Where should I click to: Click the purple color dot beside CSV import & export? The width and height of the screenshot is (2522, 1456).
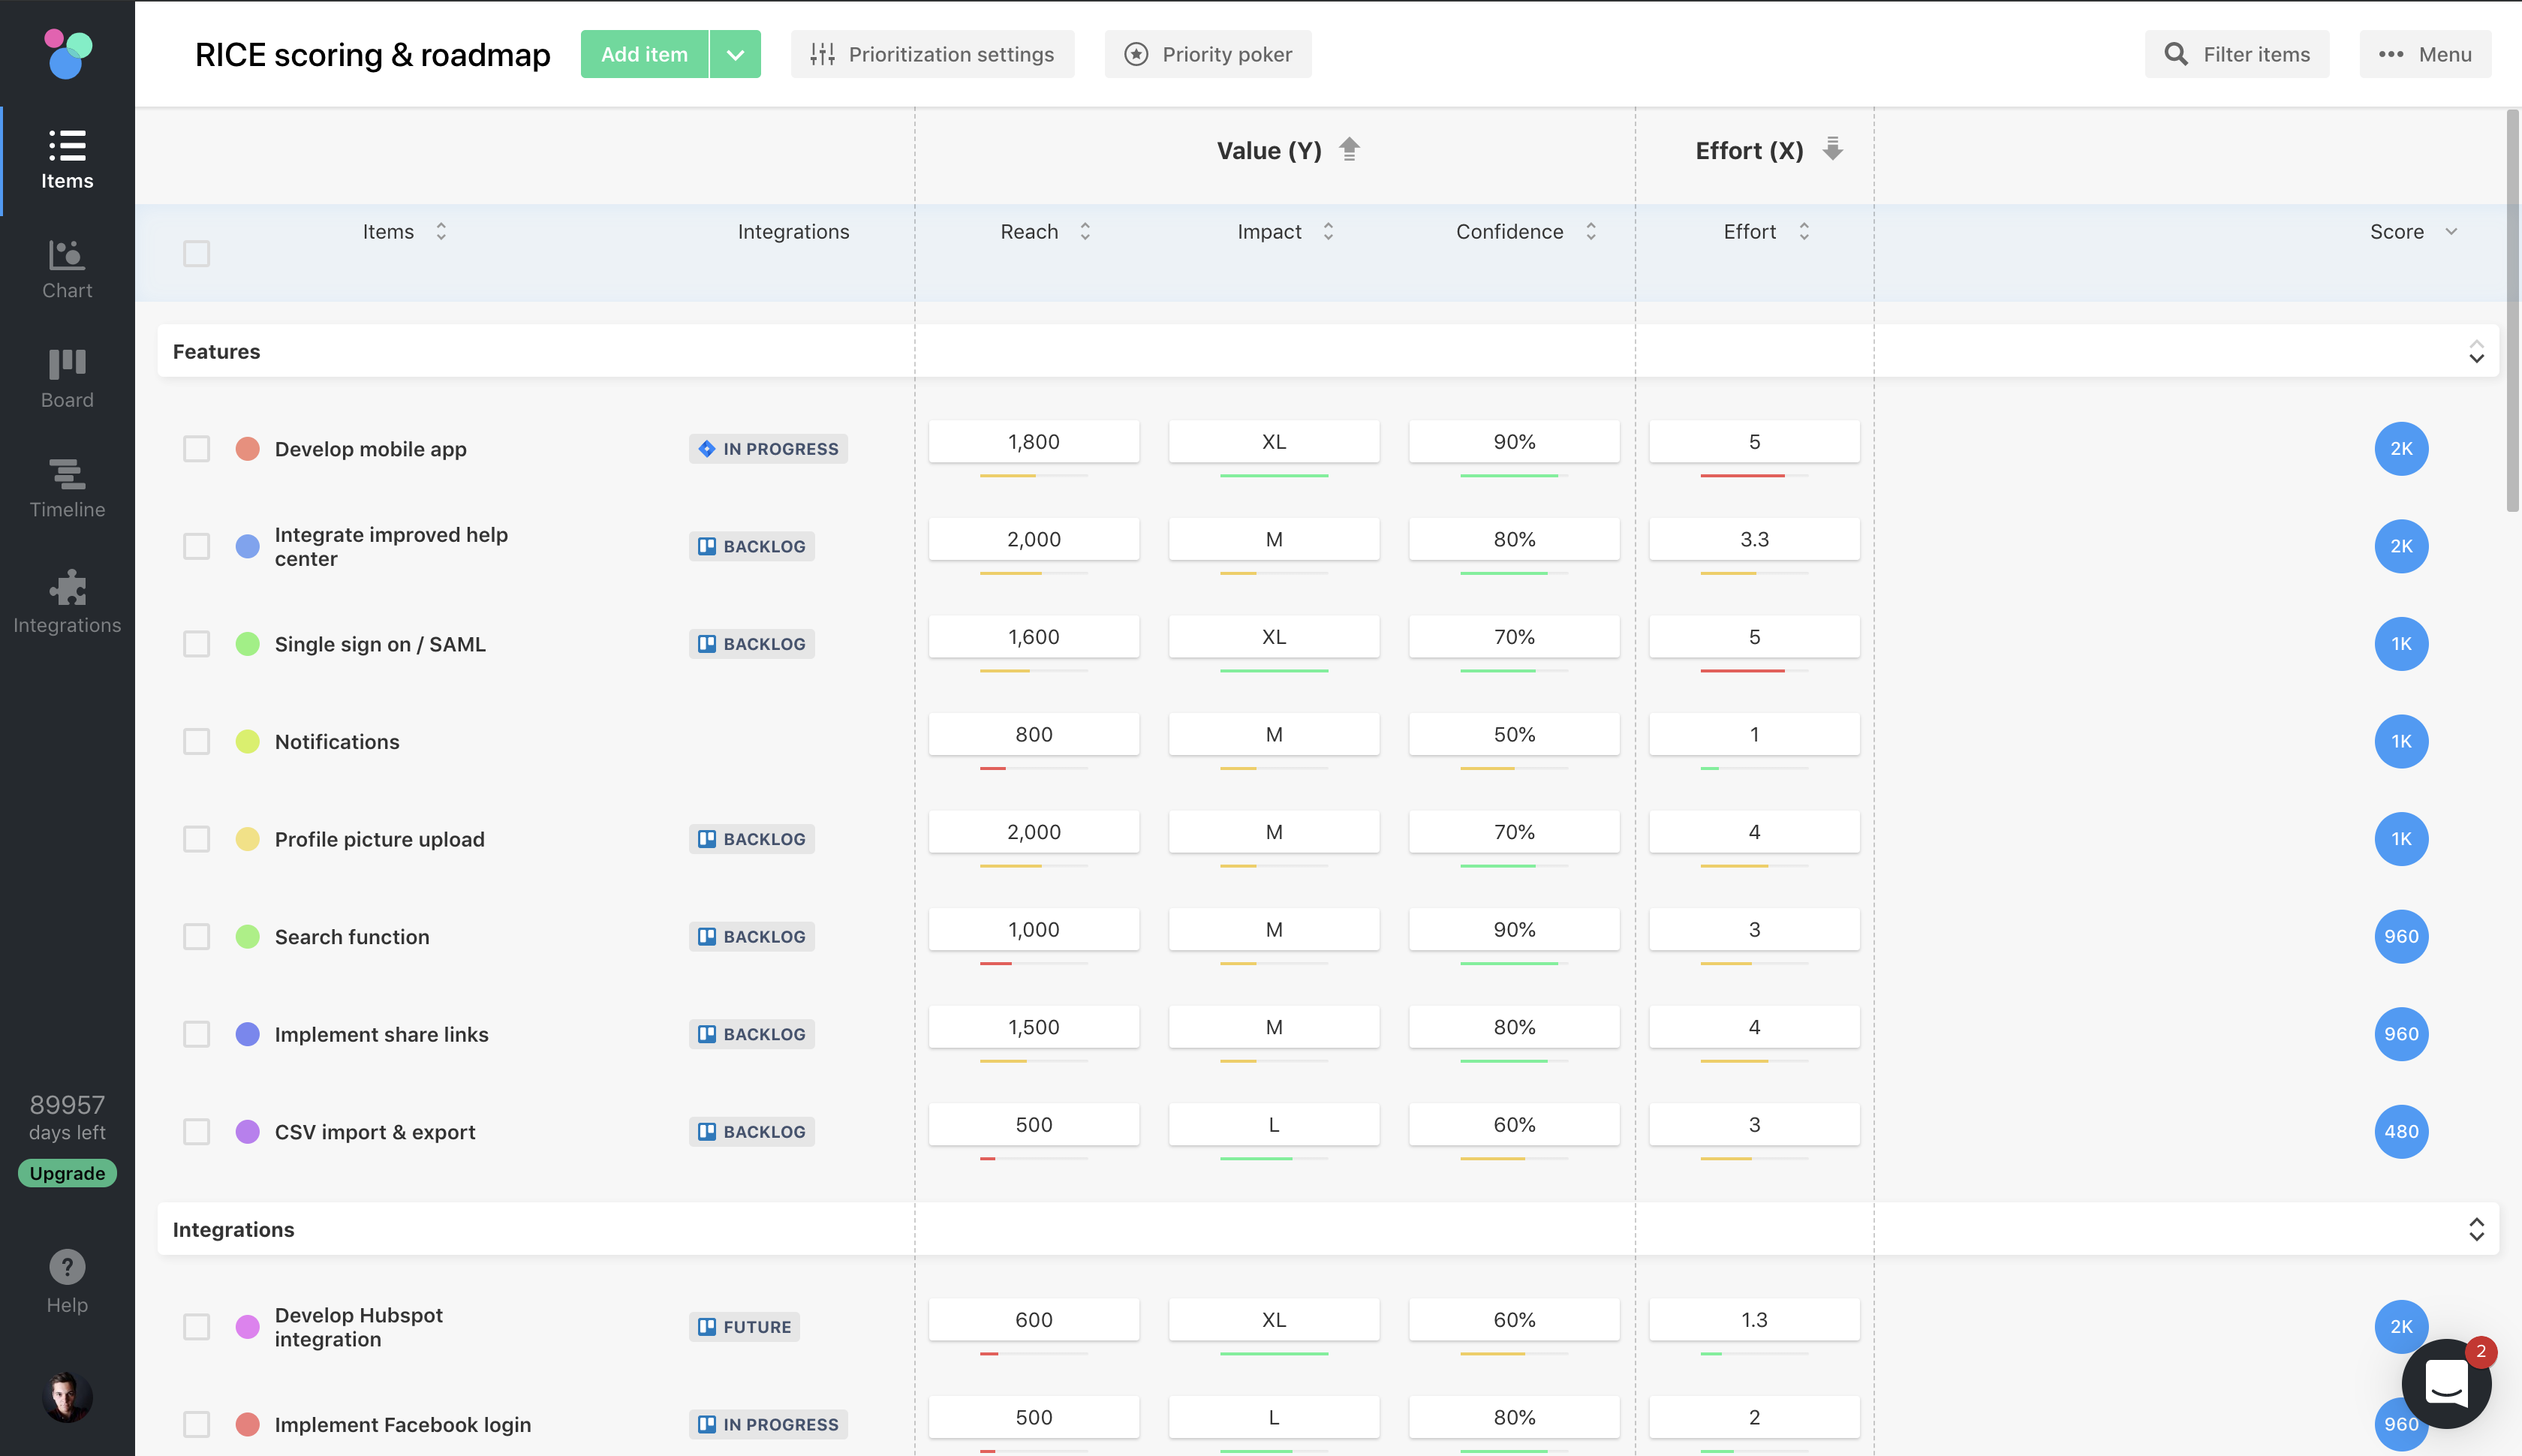click(x=247, y=1131)
